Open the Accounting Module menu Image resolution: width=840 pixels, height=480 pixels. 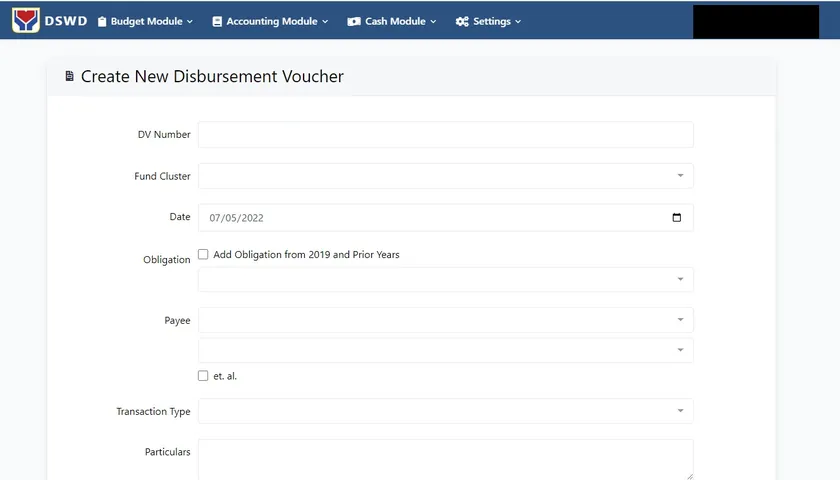[271, 21]
